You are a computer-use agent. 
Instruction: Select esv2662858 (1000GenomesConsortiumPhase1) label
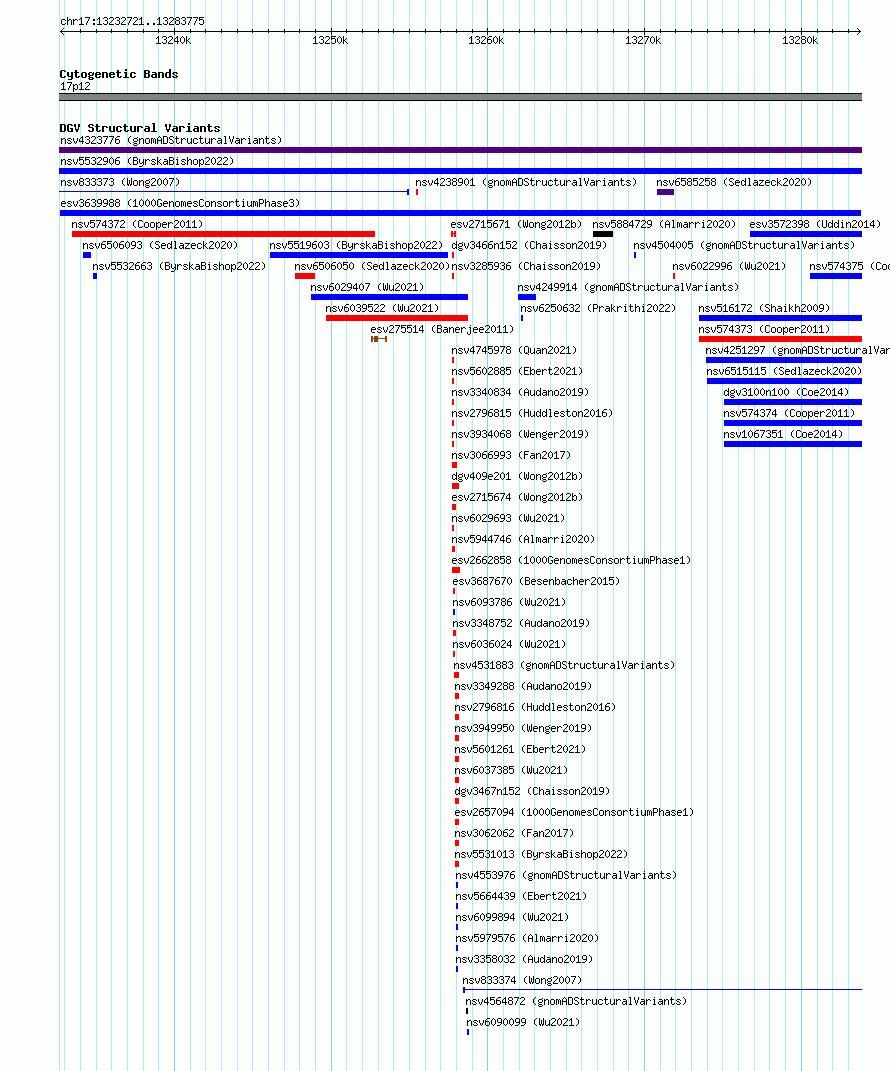(x=571, y=561)
